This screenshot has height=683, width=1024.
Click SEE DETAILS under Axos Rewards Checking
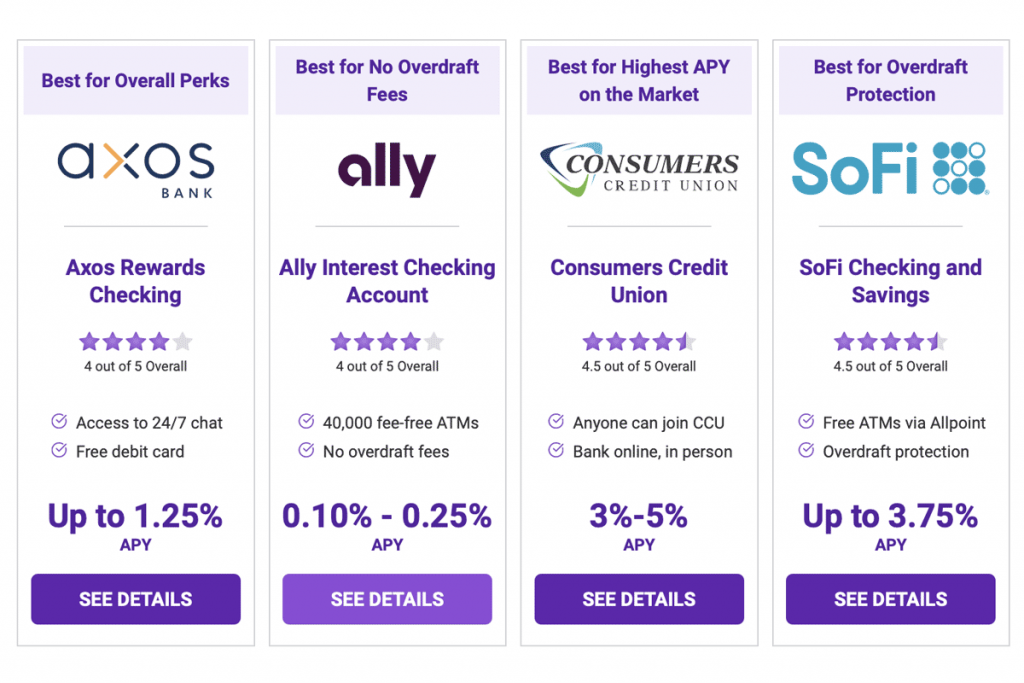[x=135, y=599]
